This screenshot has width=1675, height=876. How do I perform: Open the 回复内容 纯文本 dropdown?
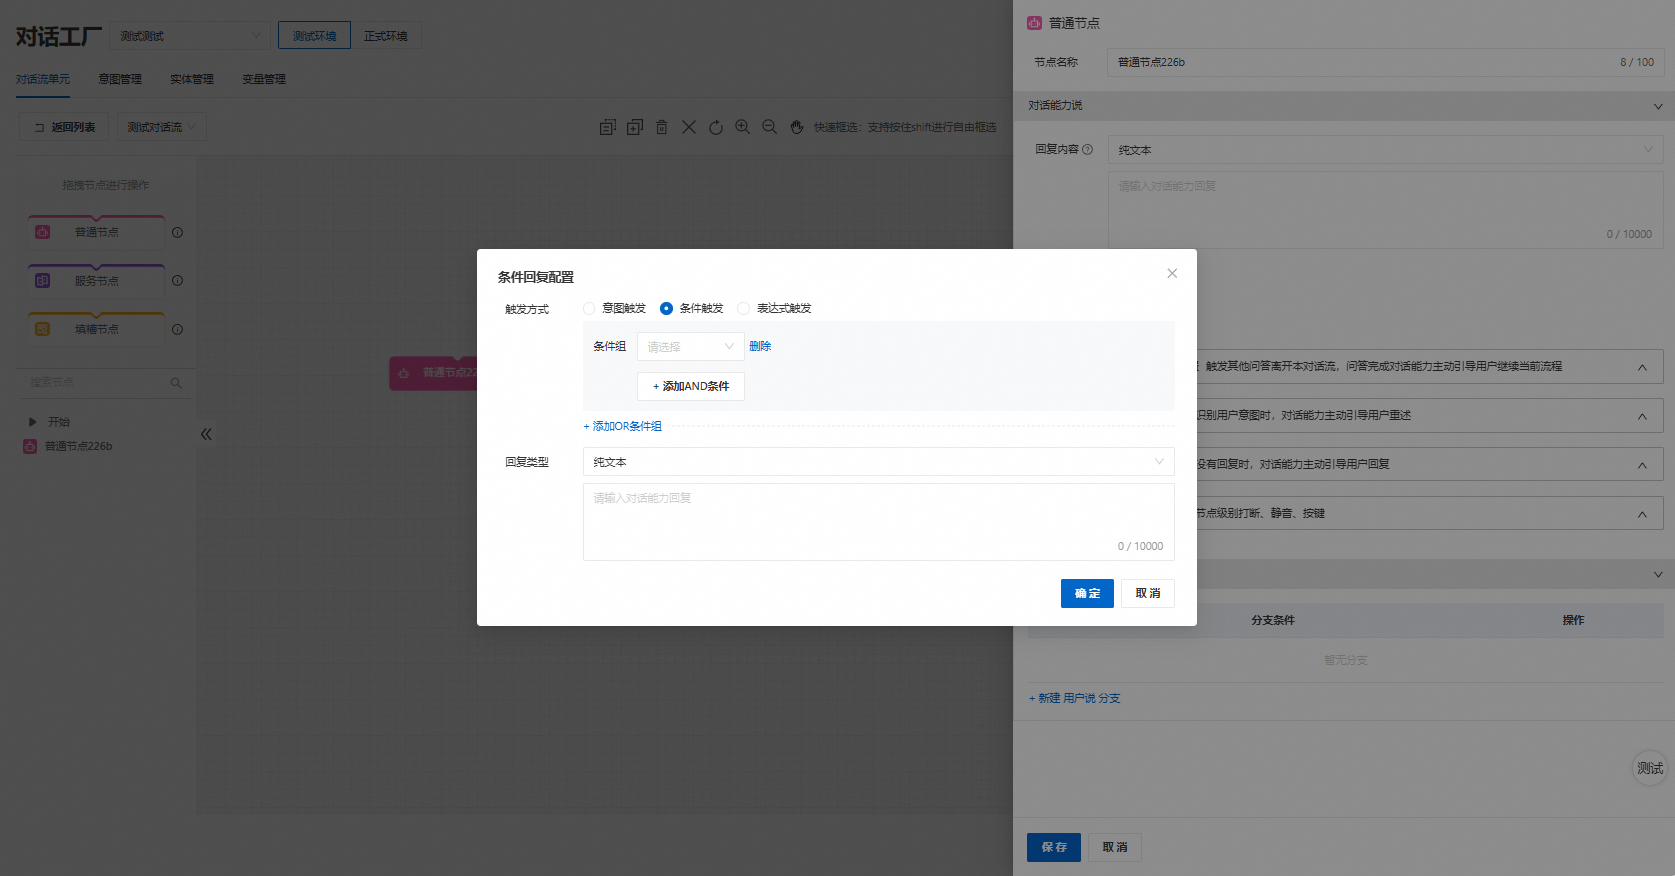pyautogui.click(x=1385, y=150)
